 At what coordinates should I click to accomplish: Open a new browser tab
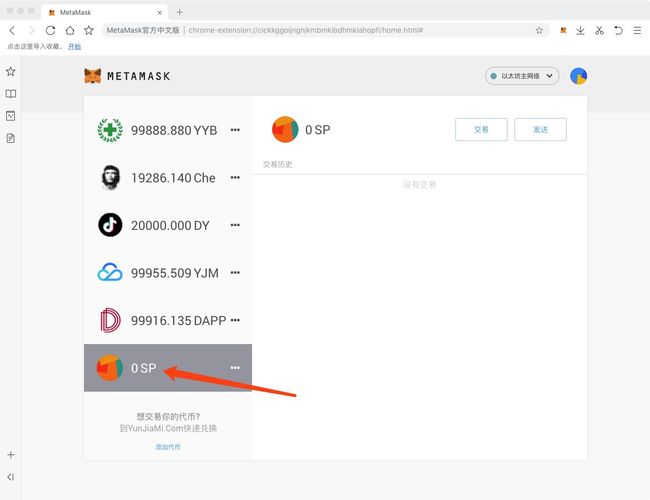[179, 12]
